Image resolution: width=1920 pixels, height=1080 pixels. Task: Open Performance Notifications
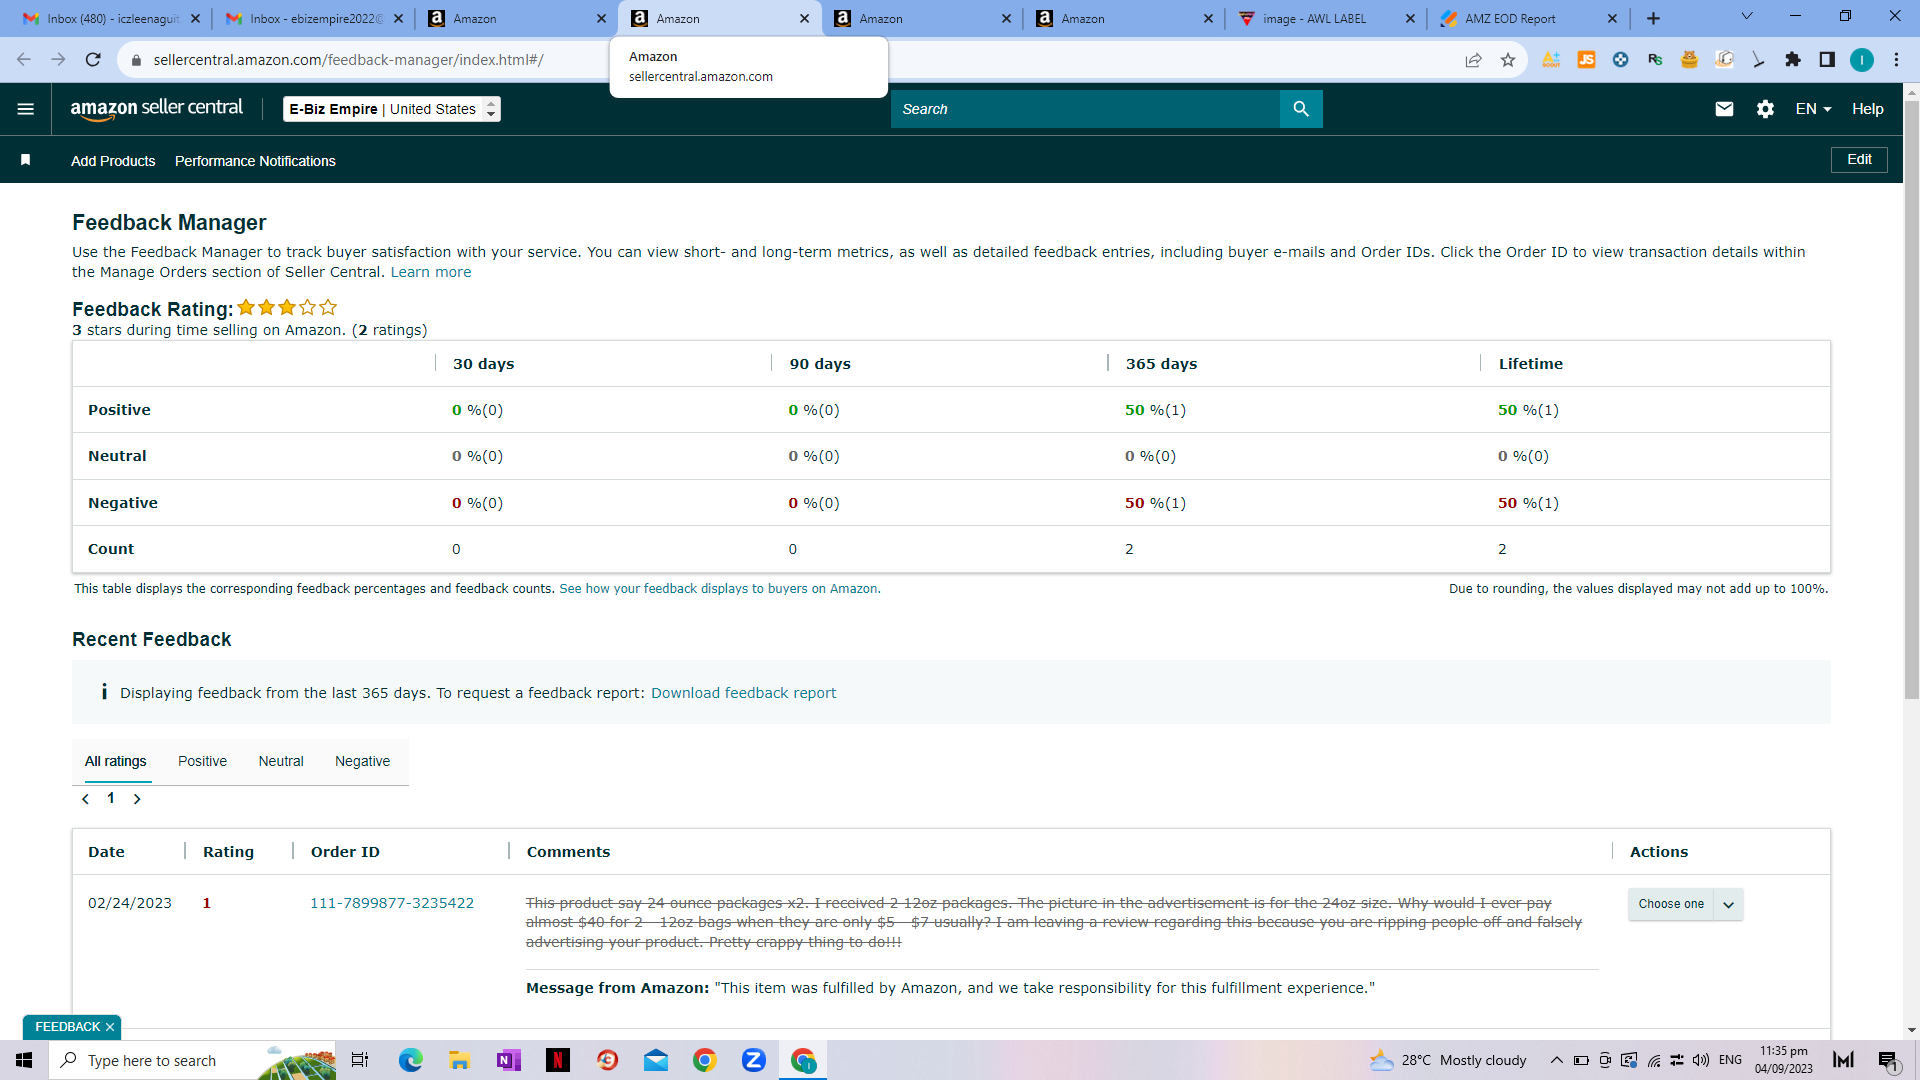point(255,161)
